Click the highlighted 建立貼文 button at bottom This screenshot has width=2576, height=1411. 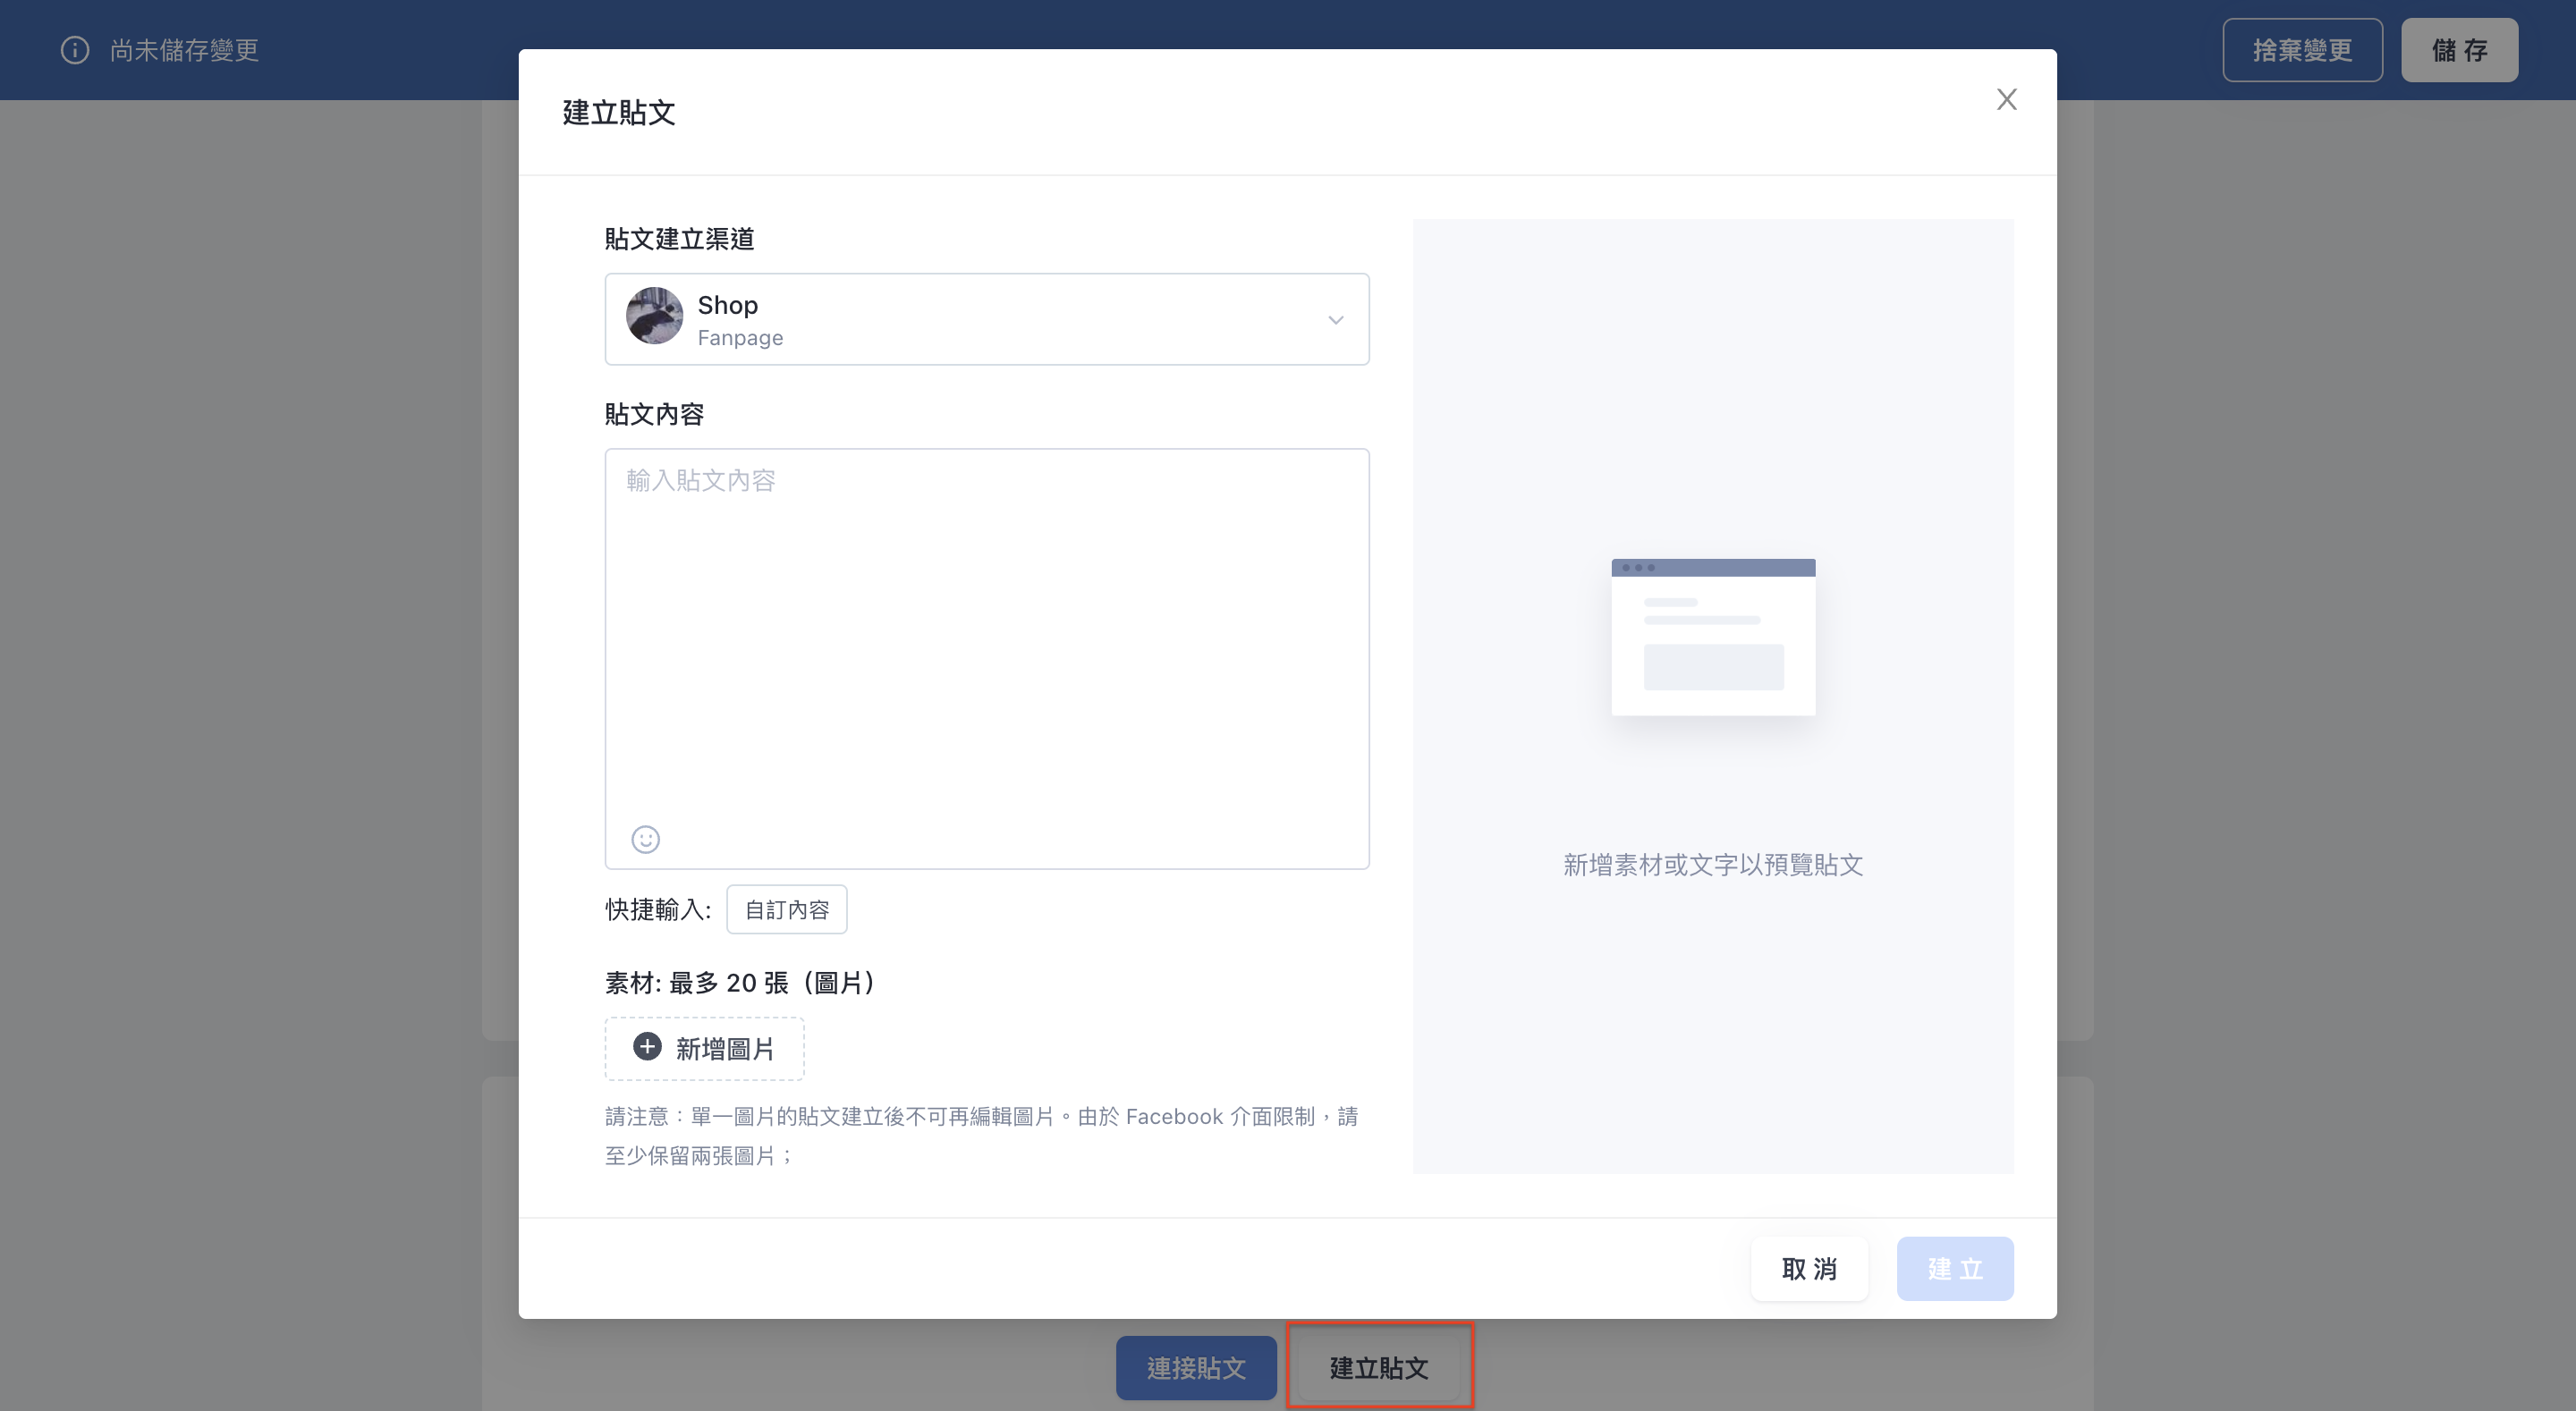pyautogui.click(x=1379, y=1368)
